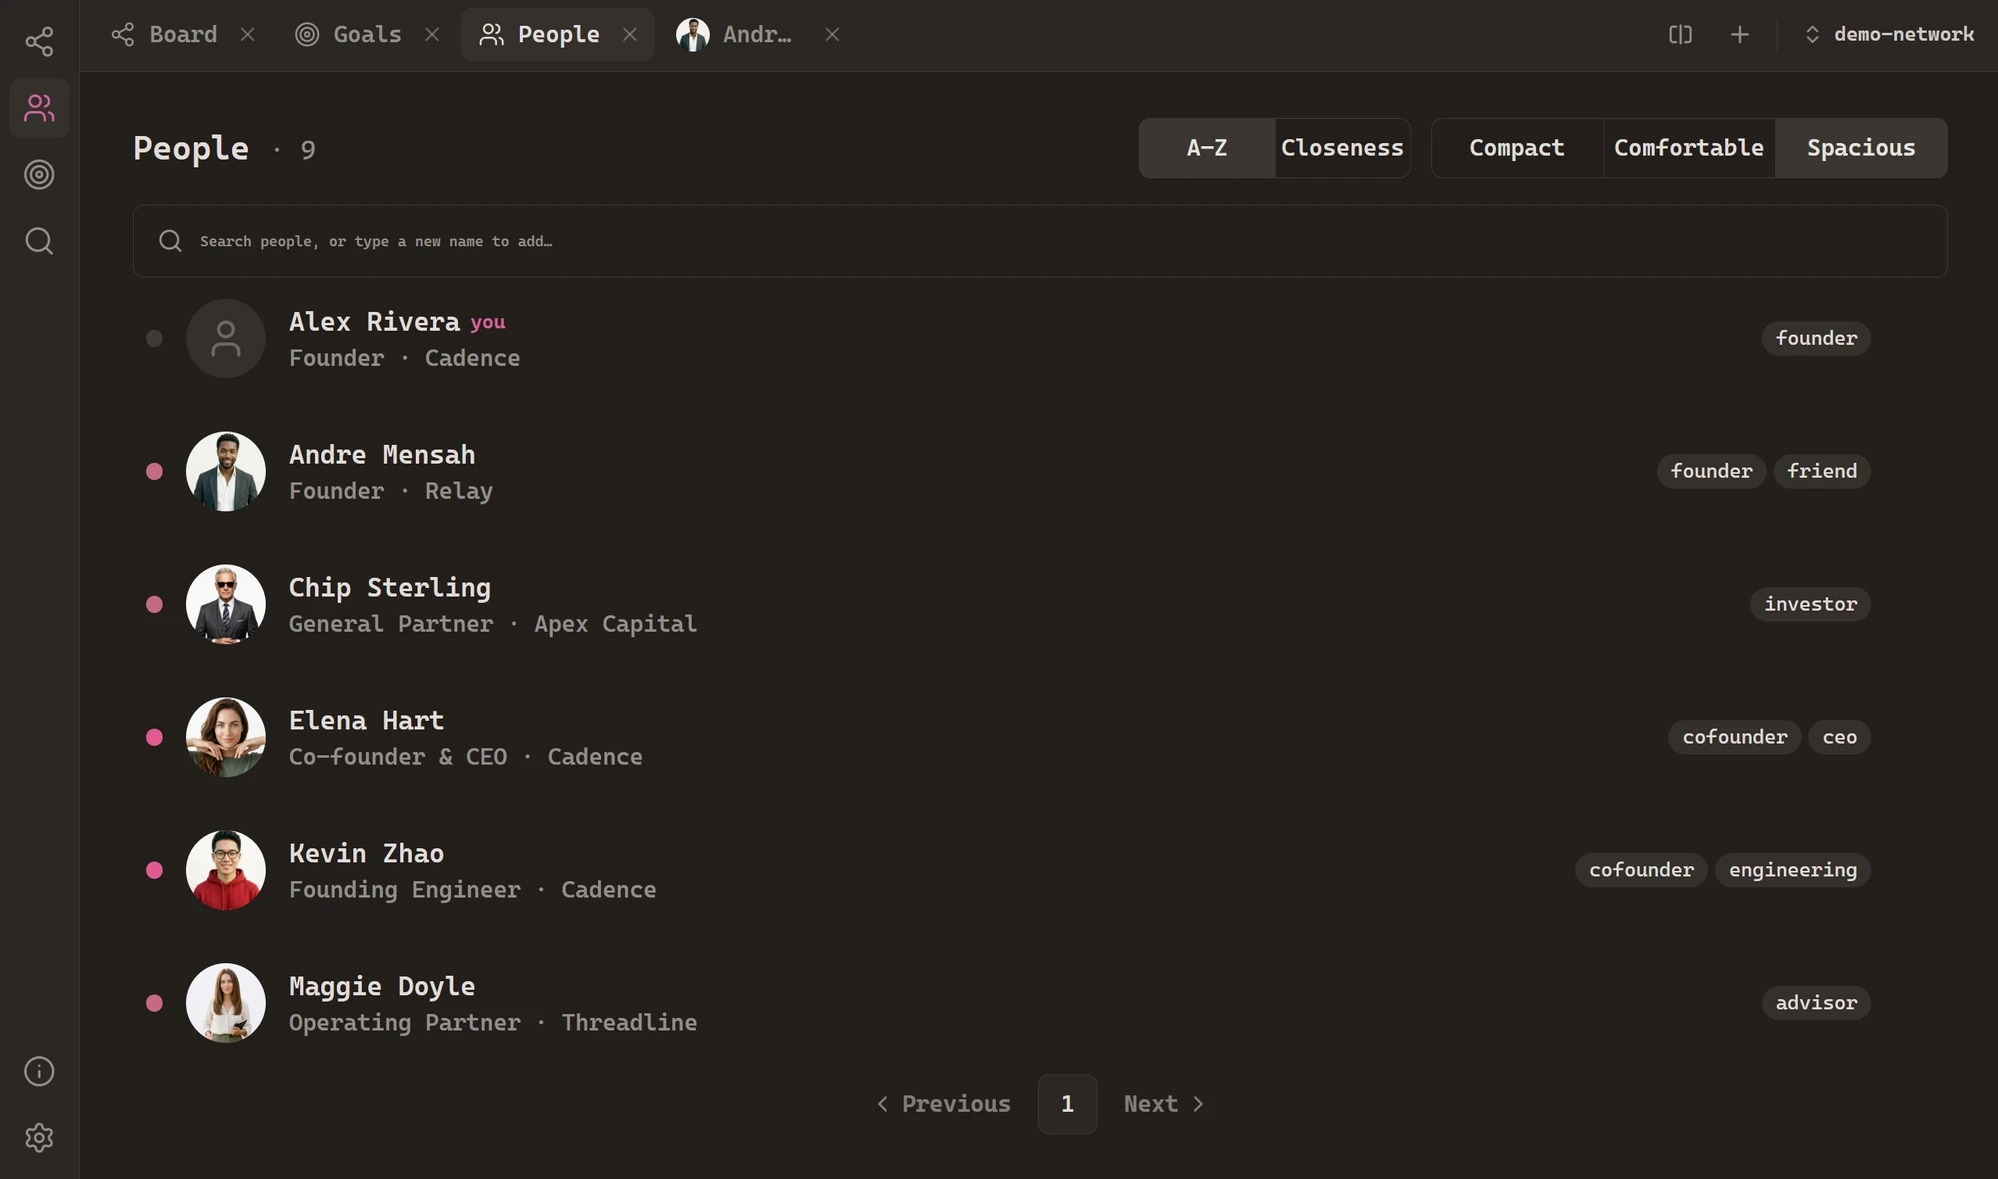Click the pink dot beside Elena Hart

(154, 737)
